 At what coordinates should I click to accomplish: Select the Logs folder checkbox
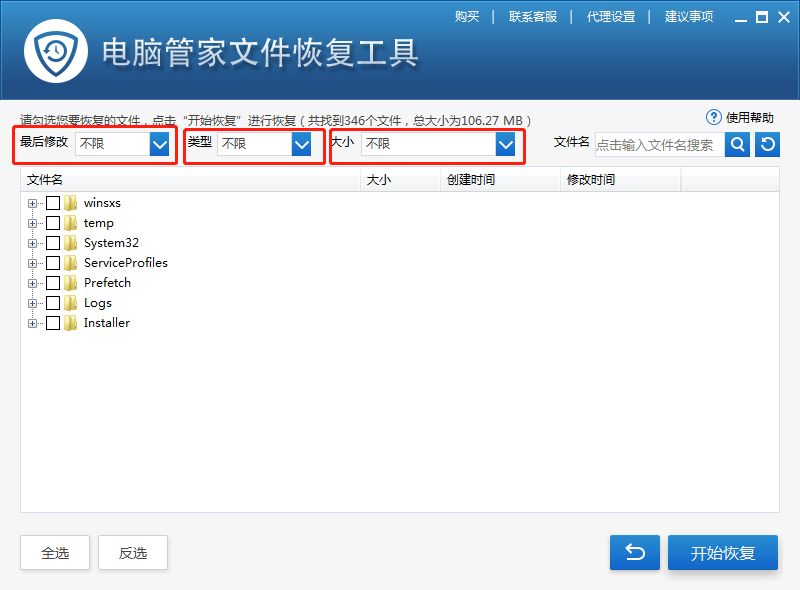click(53, 303)
